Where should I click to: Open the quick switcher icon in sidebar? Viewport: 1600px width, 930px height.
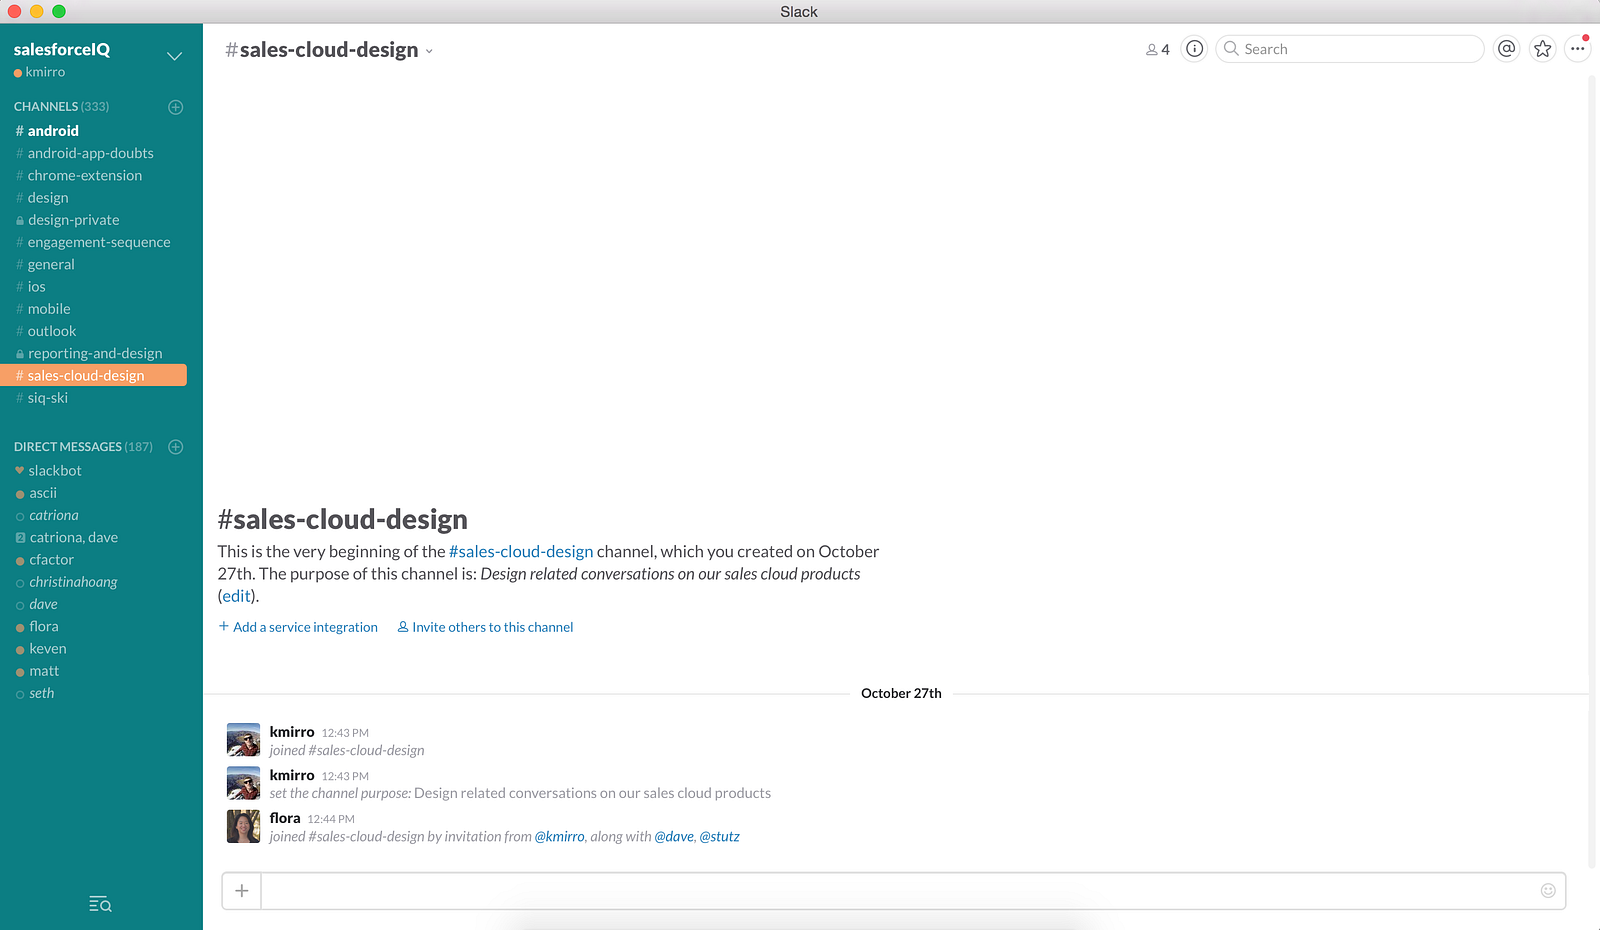(100, 904)
